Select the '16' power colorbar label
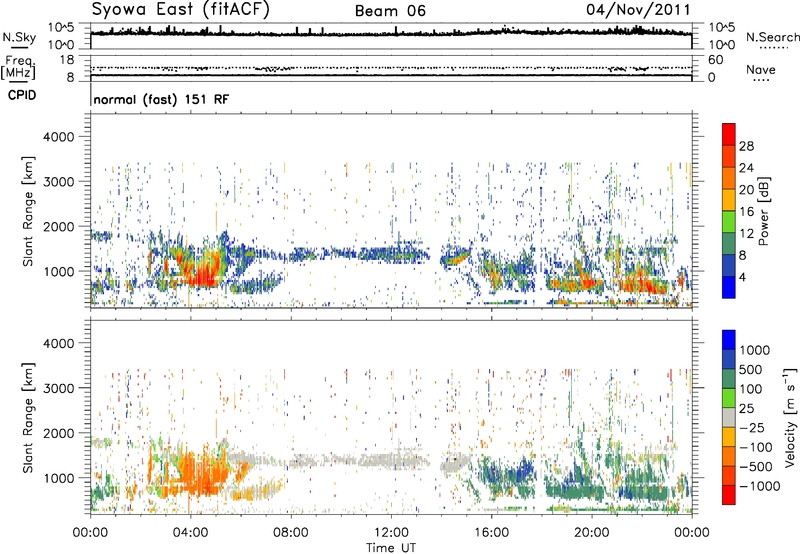The height and width of the screenshot is (554, 800). click(746, 212)
